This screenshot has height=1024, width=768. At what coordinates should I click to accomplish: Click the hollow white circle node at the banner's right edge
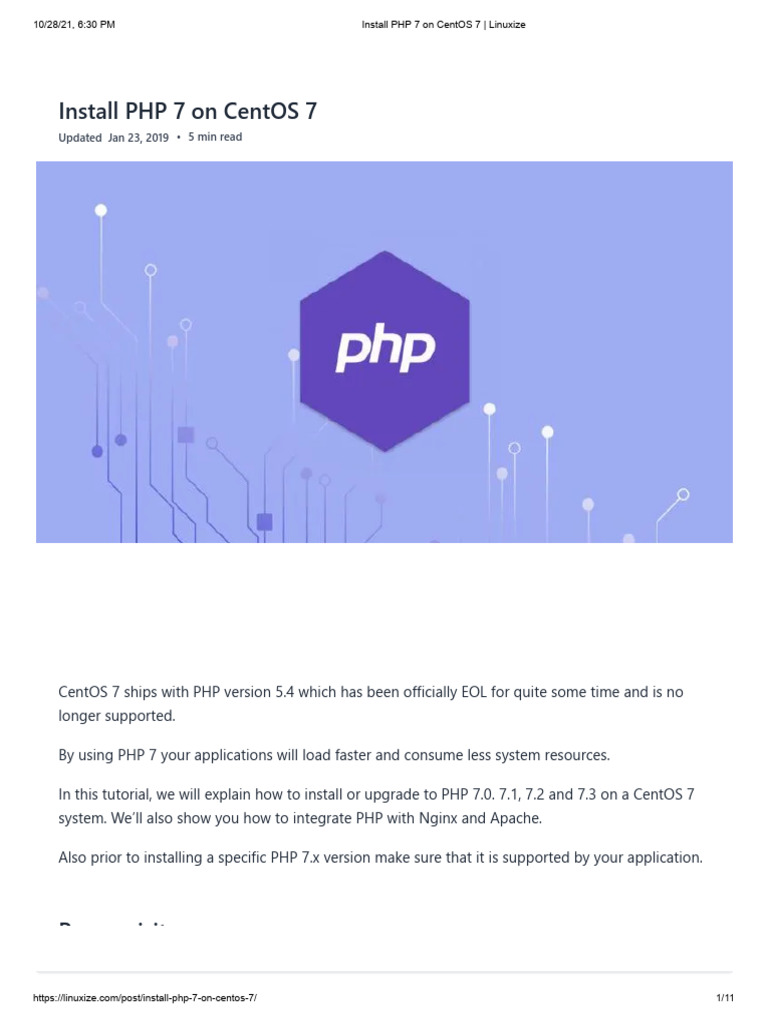[683, 494]
